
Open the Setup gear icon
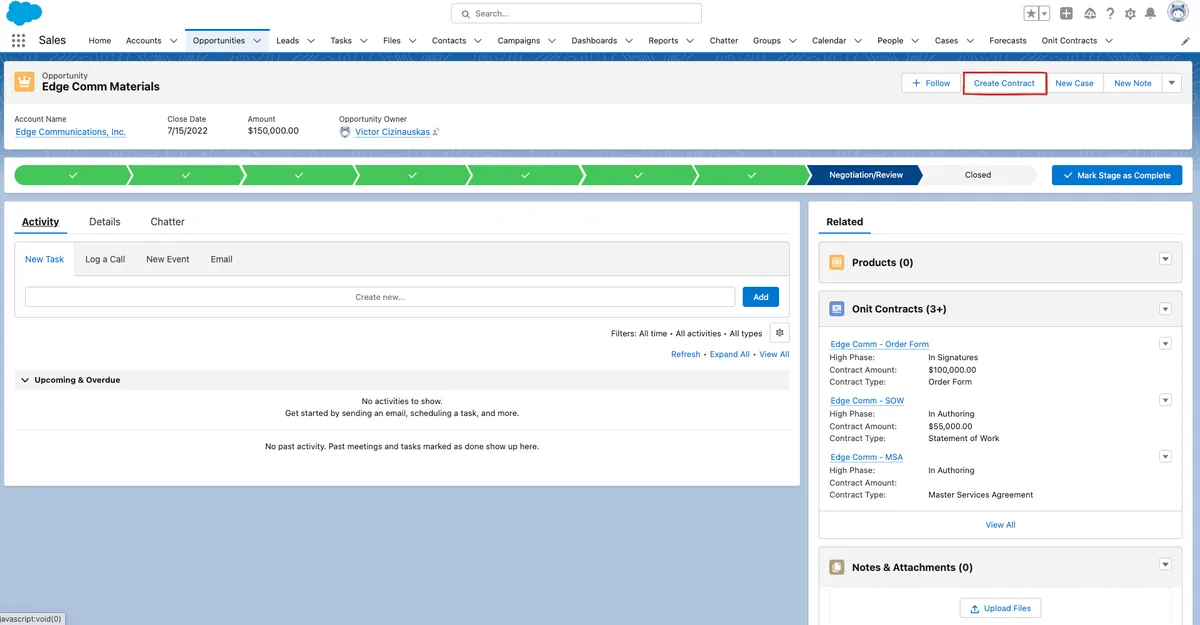1130,14
